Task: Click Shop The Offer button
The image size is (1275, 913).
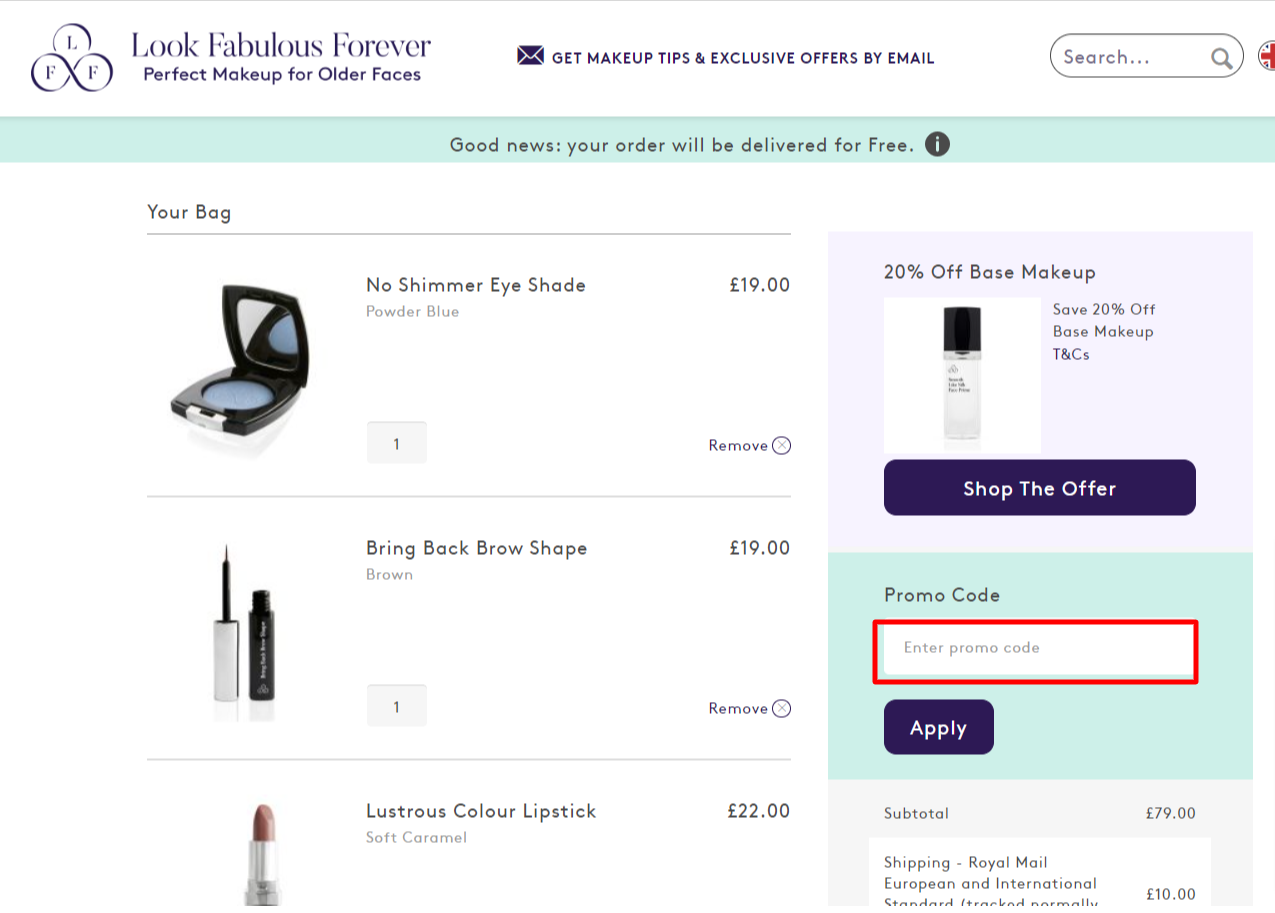Action: [x=1039, y=488]
